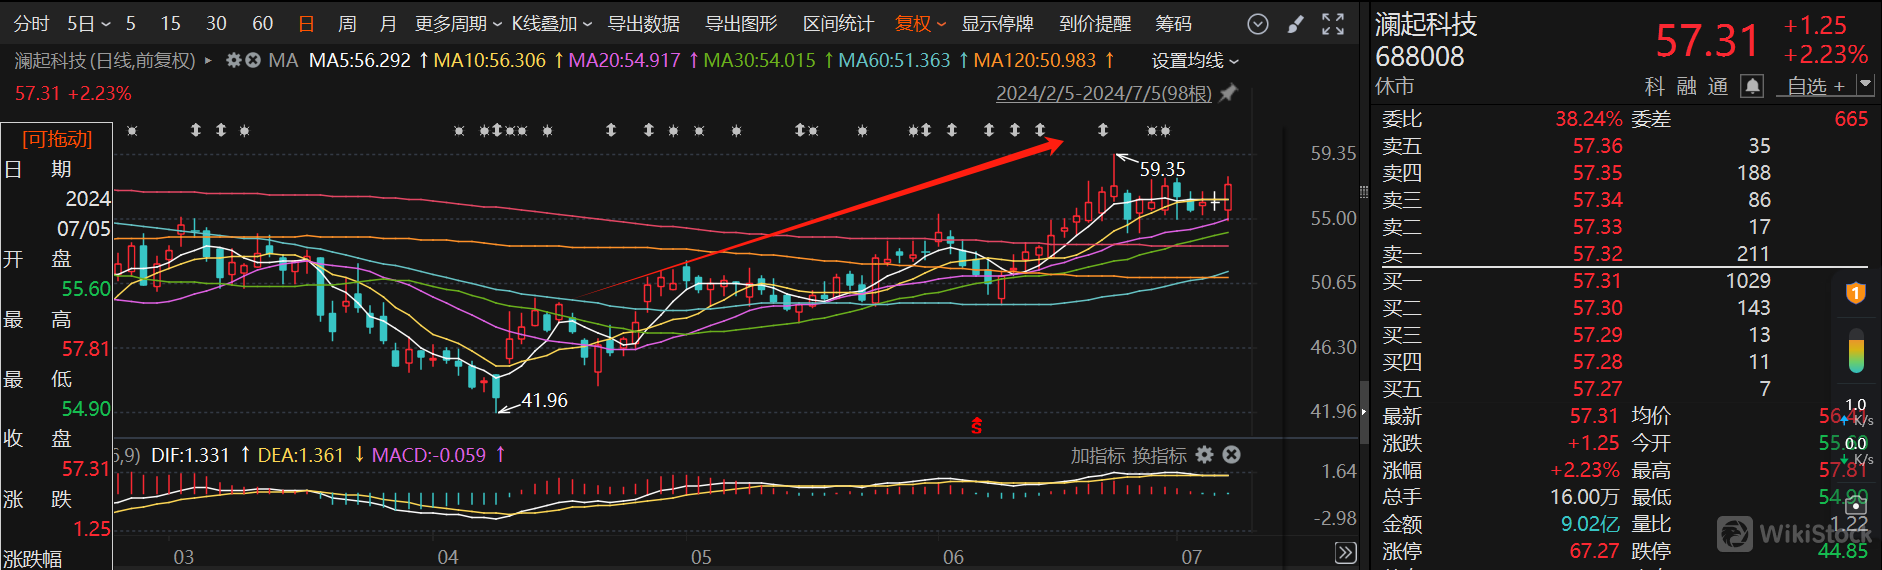Screen dimensions: 1882x570
Task: Open K线叠加 dropdown
Action: [552, 24]
